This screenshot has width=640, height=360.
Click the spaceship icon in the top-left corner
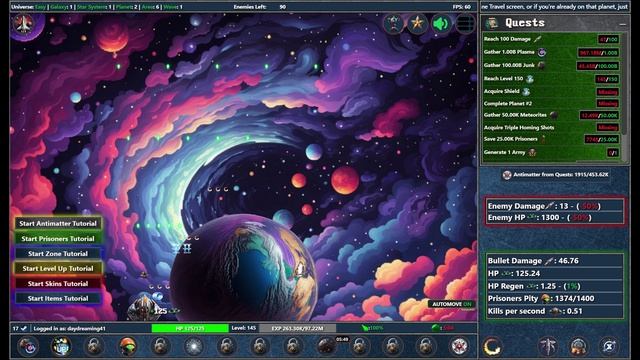coord(23,24)
